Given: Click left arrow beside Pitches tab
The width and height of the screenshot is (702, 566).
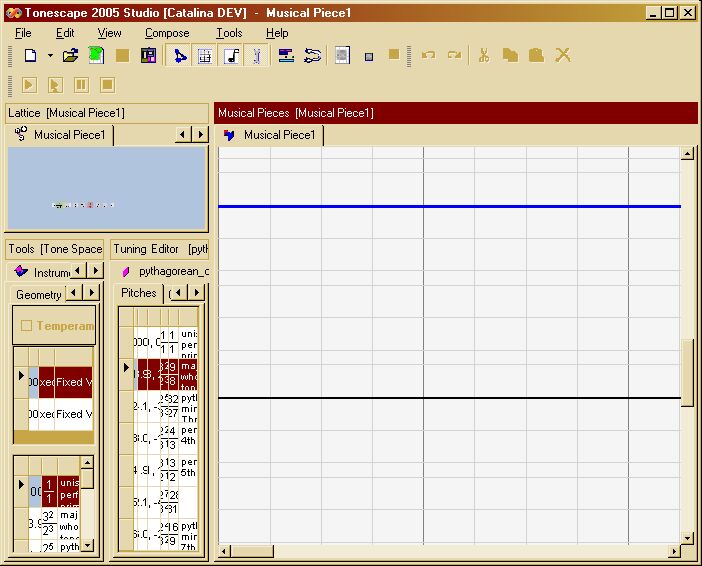Looking at the screenshot, I should [x=178, y=293].
